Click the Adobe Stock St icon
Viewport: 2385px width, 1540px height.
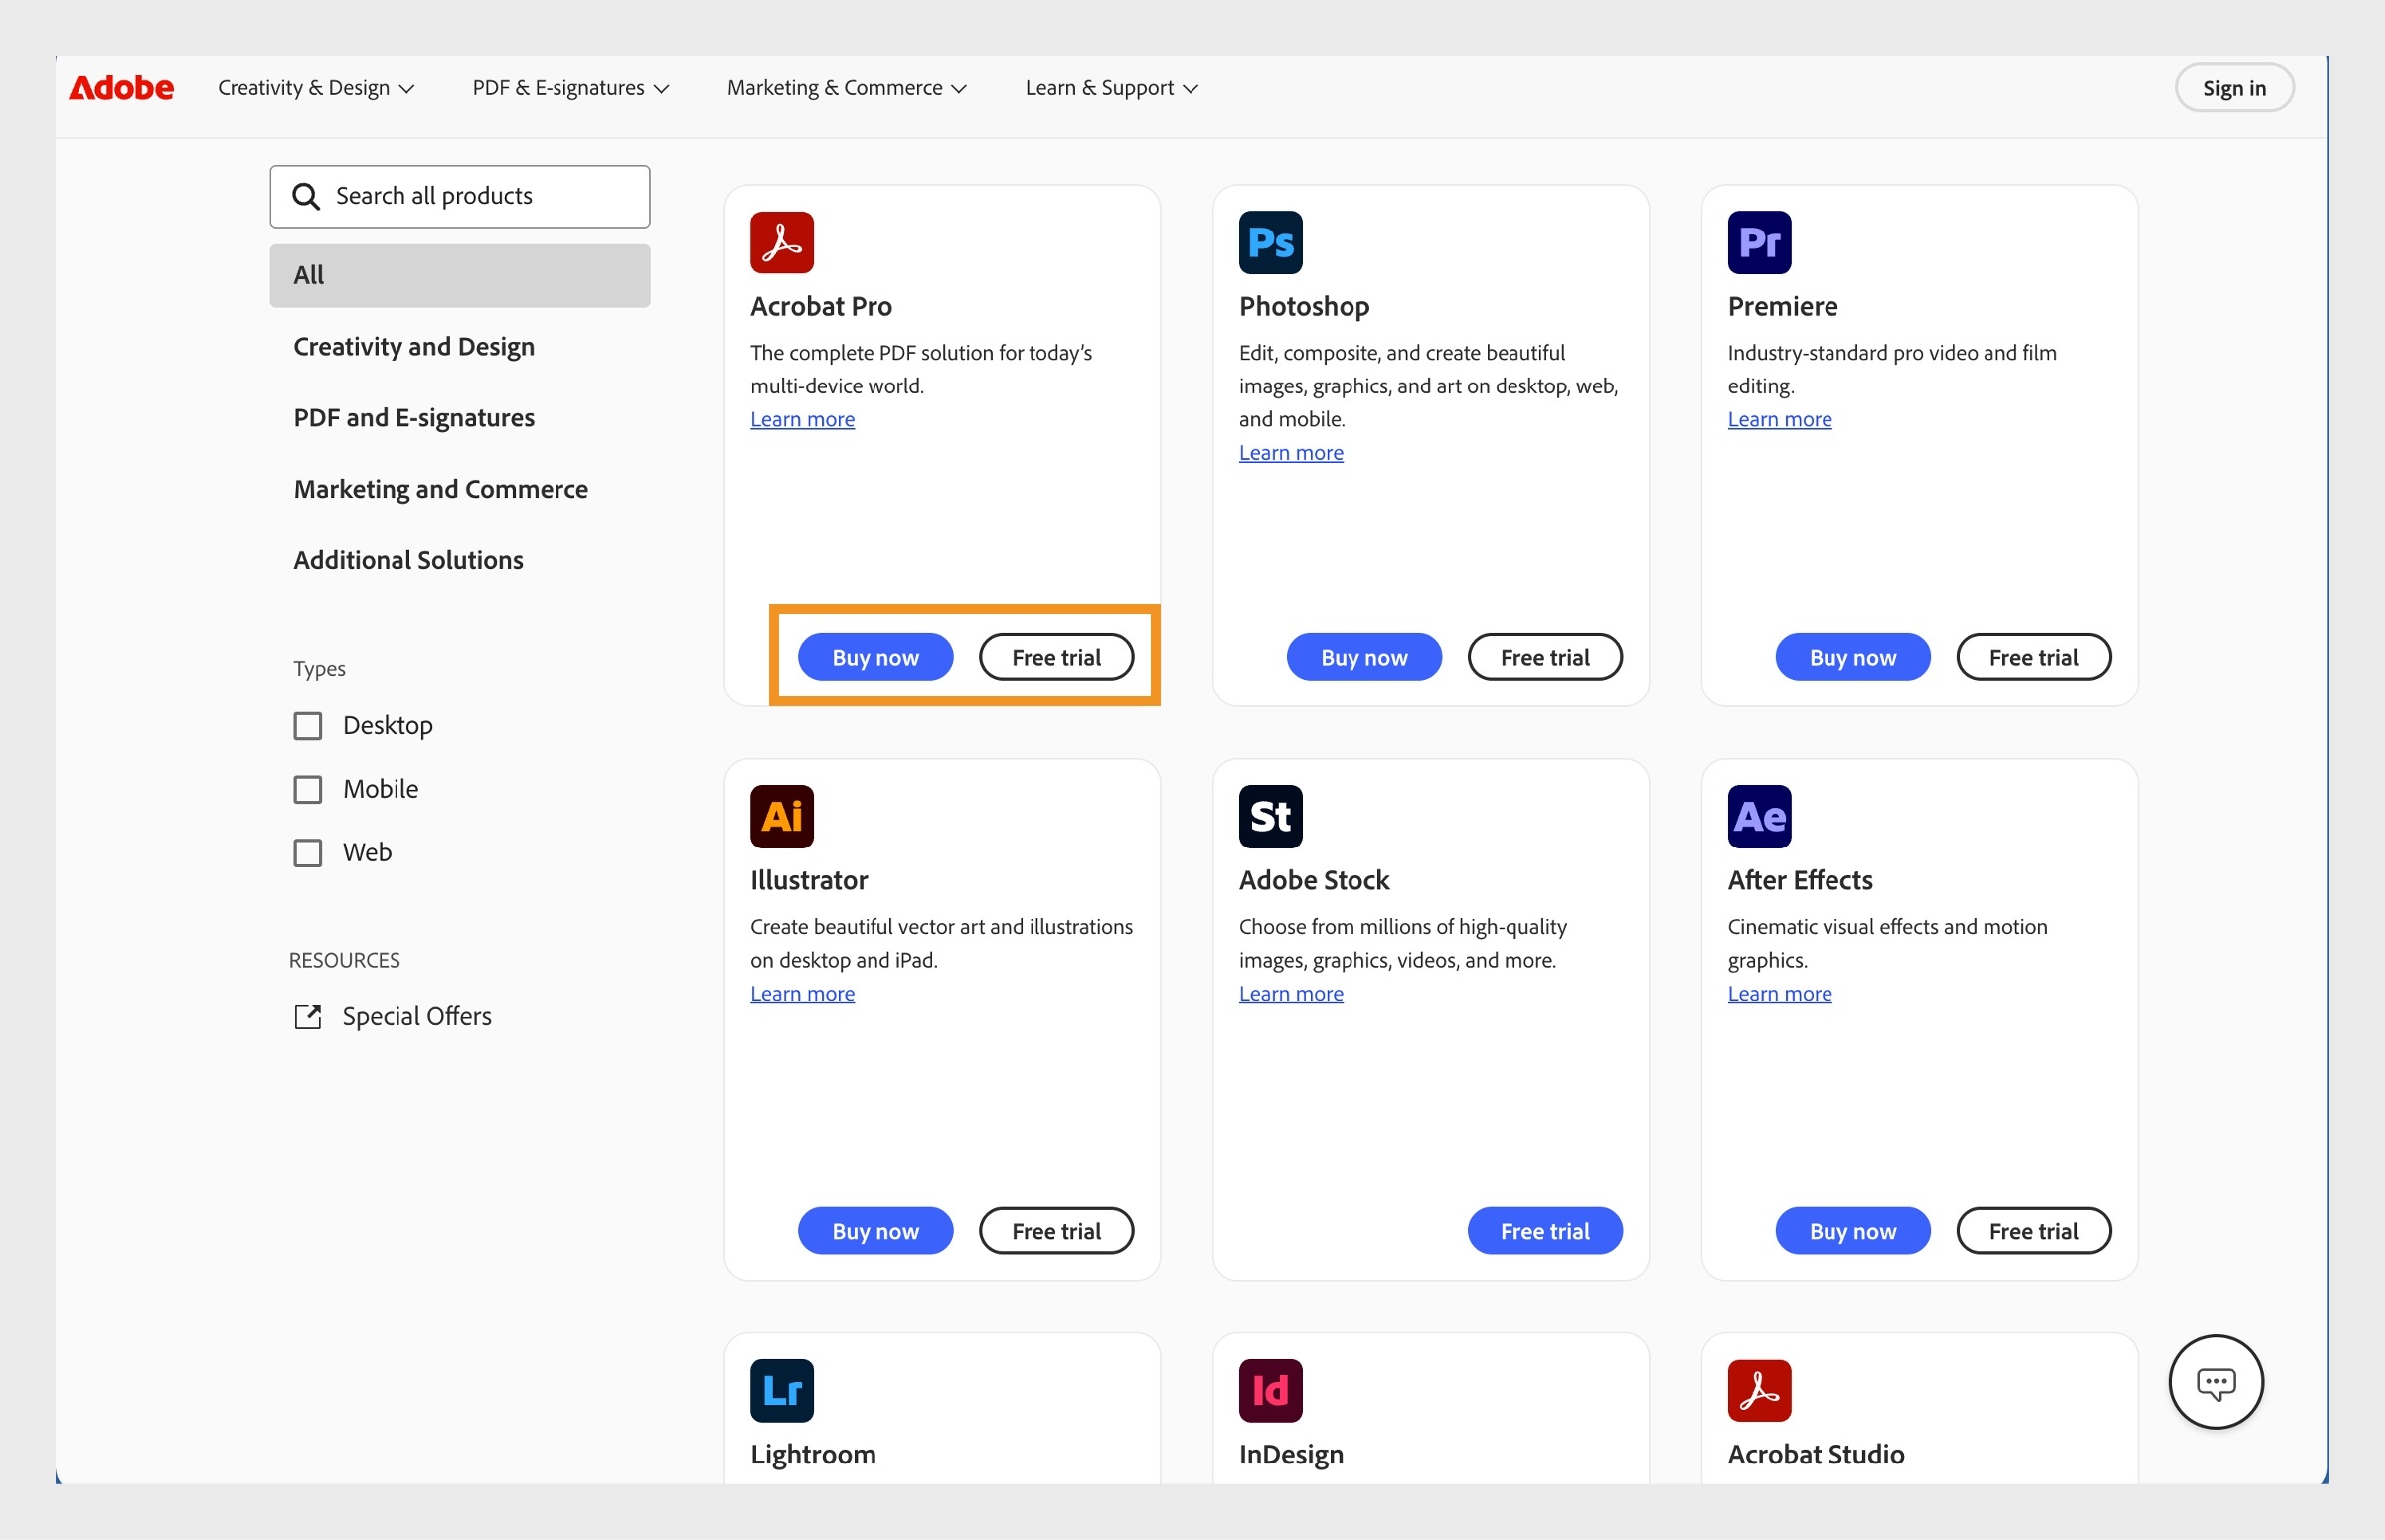click(x=1270, y=816)
